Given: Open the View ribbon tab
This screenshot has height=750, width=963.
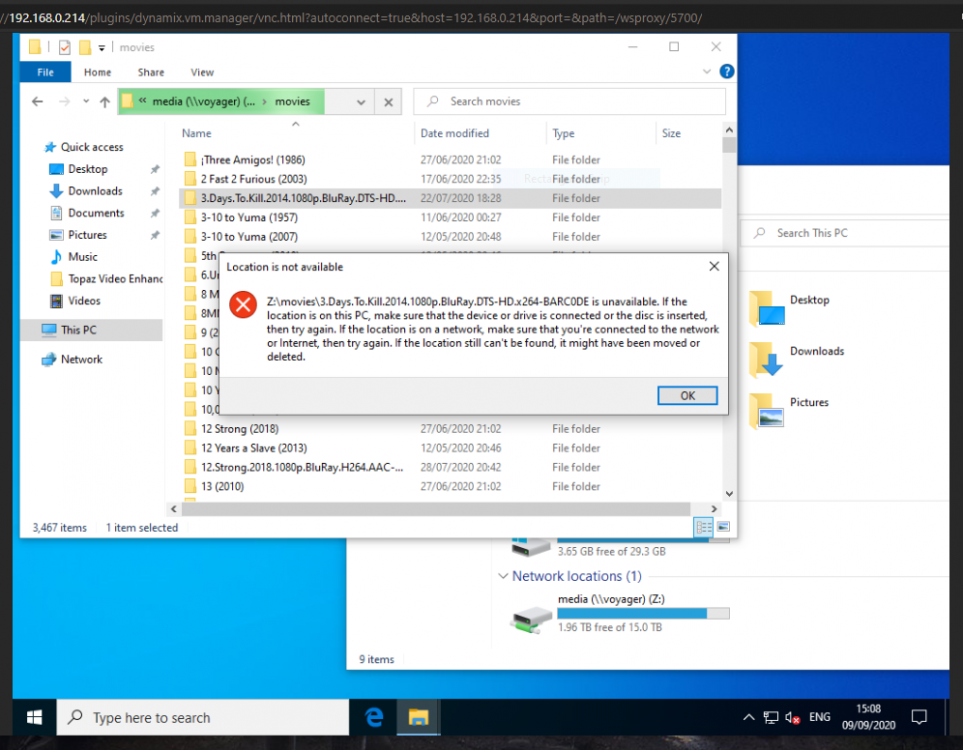Looking at the screenshot, I should [201, 72].
